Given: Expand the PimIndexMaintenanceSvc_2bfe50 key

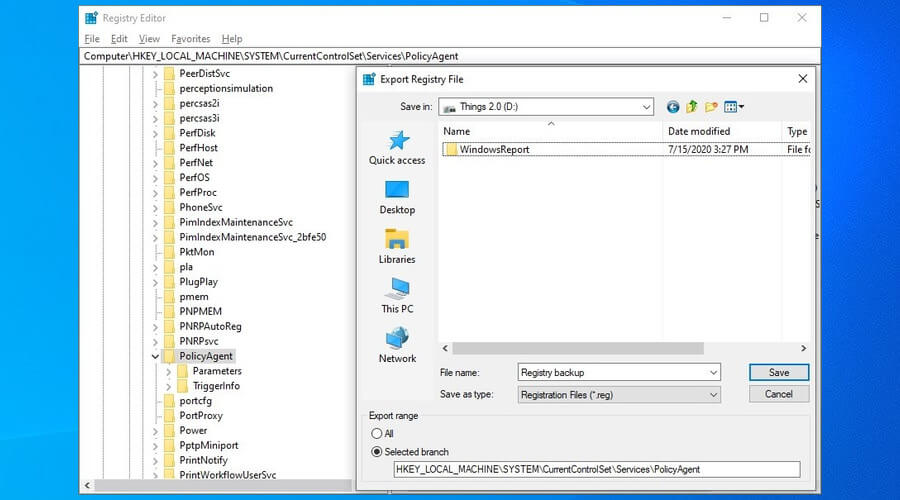Looking at the screenshot, I should click(155, 238).
